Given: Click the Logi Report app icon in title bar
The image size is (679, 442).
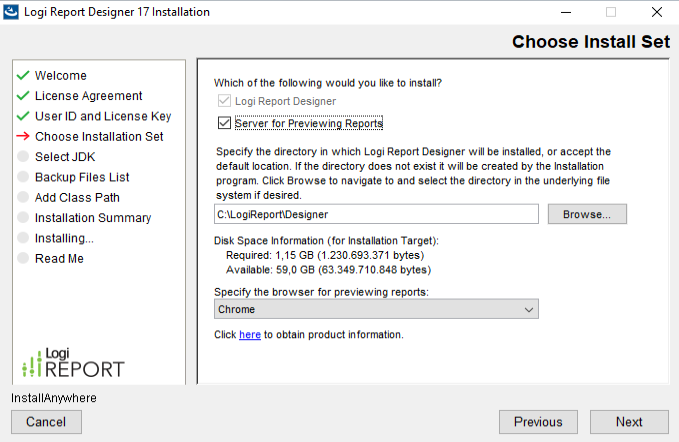Looking at the screenshot, I should point(12,12).
